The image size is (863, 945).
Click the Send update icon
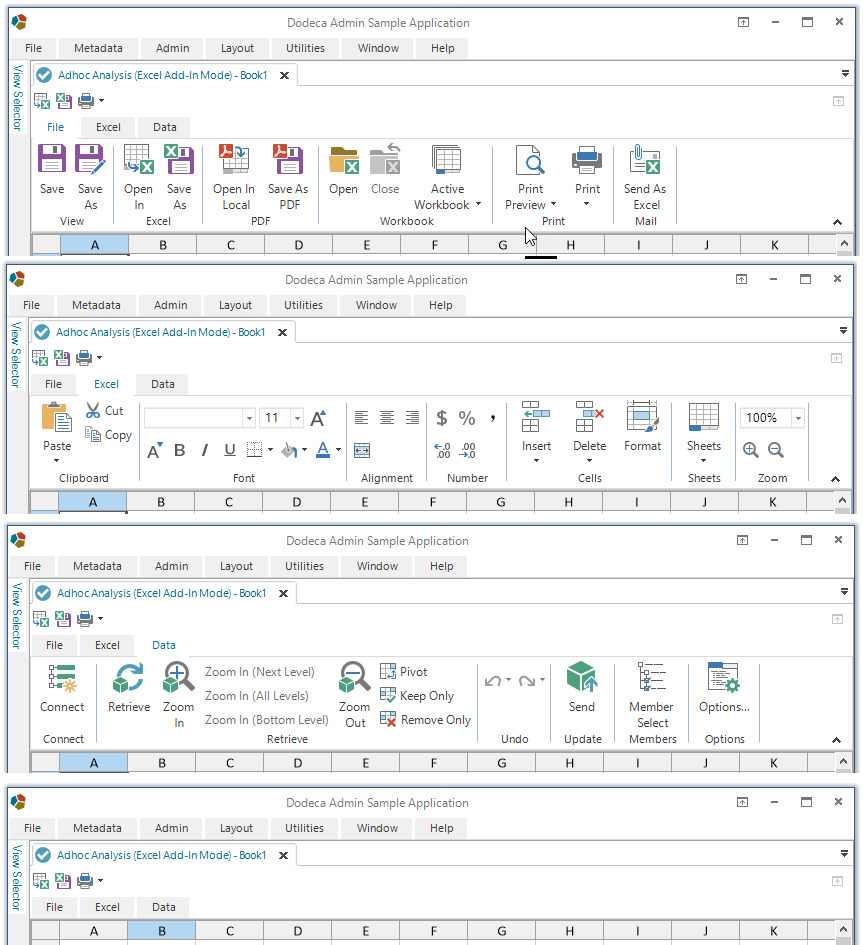[x=582, y=677]
